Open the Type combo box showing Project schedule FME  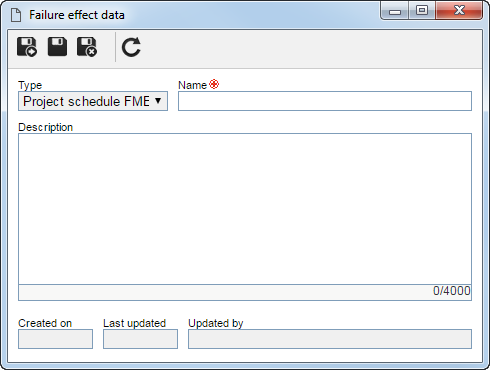tap(93, 101)
